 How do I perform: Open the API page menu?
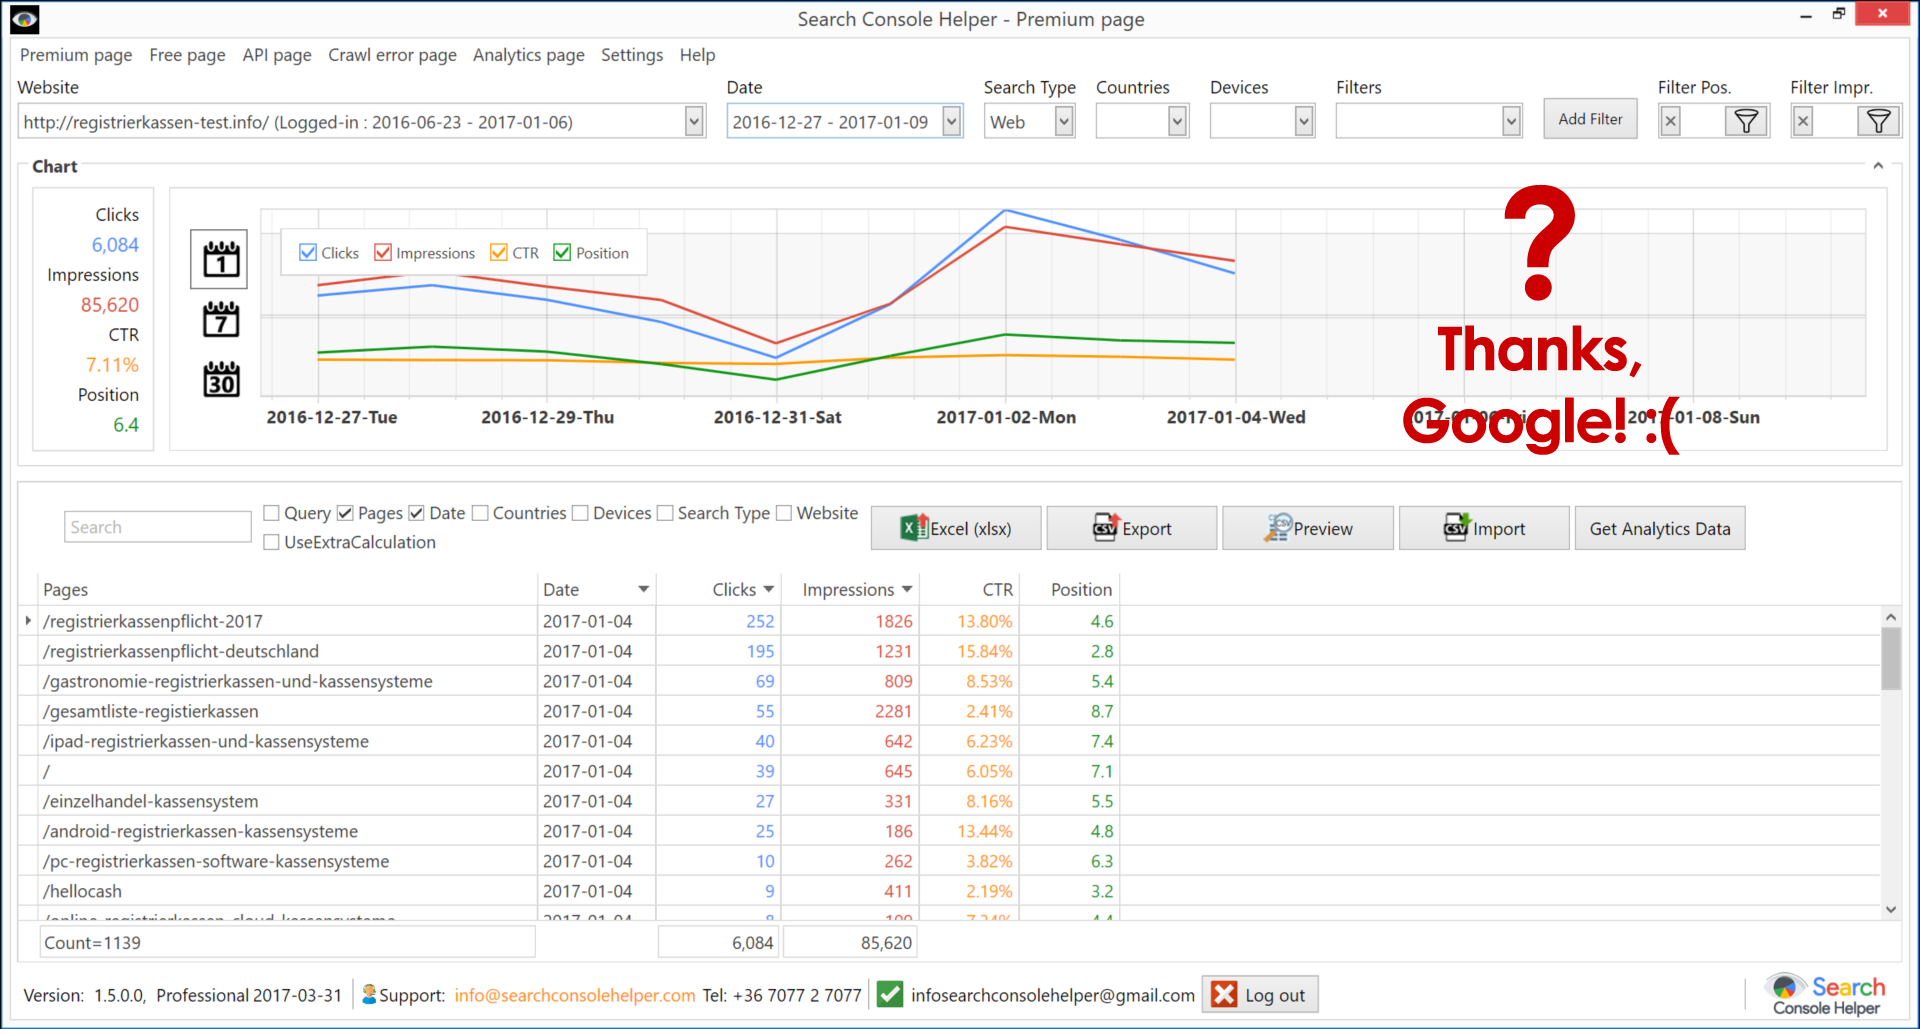coord(277,55)
